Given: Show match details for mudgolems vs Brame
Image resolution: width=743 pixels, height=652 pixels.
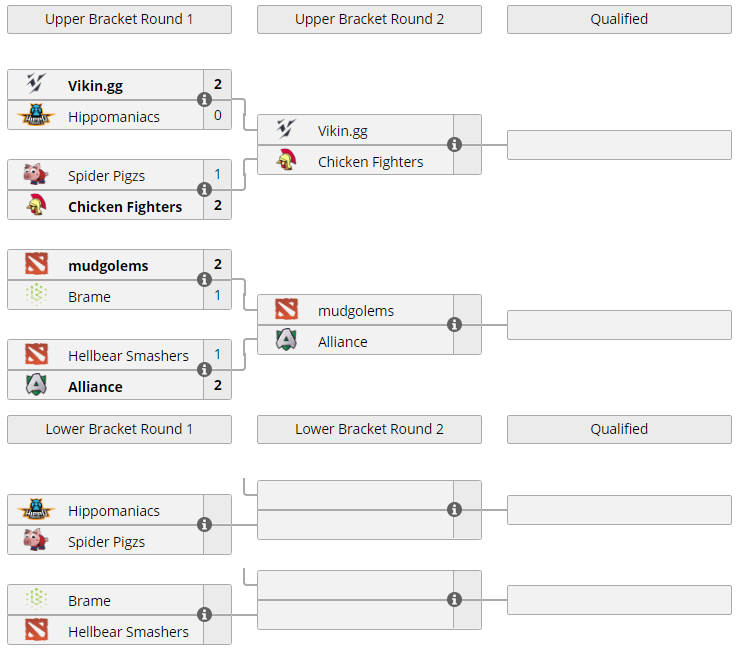Looking at the screenshot, I should [x=205, y=280].
